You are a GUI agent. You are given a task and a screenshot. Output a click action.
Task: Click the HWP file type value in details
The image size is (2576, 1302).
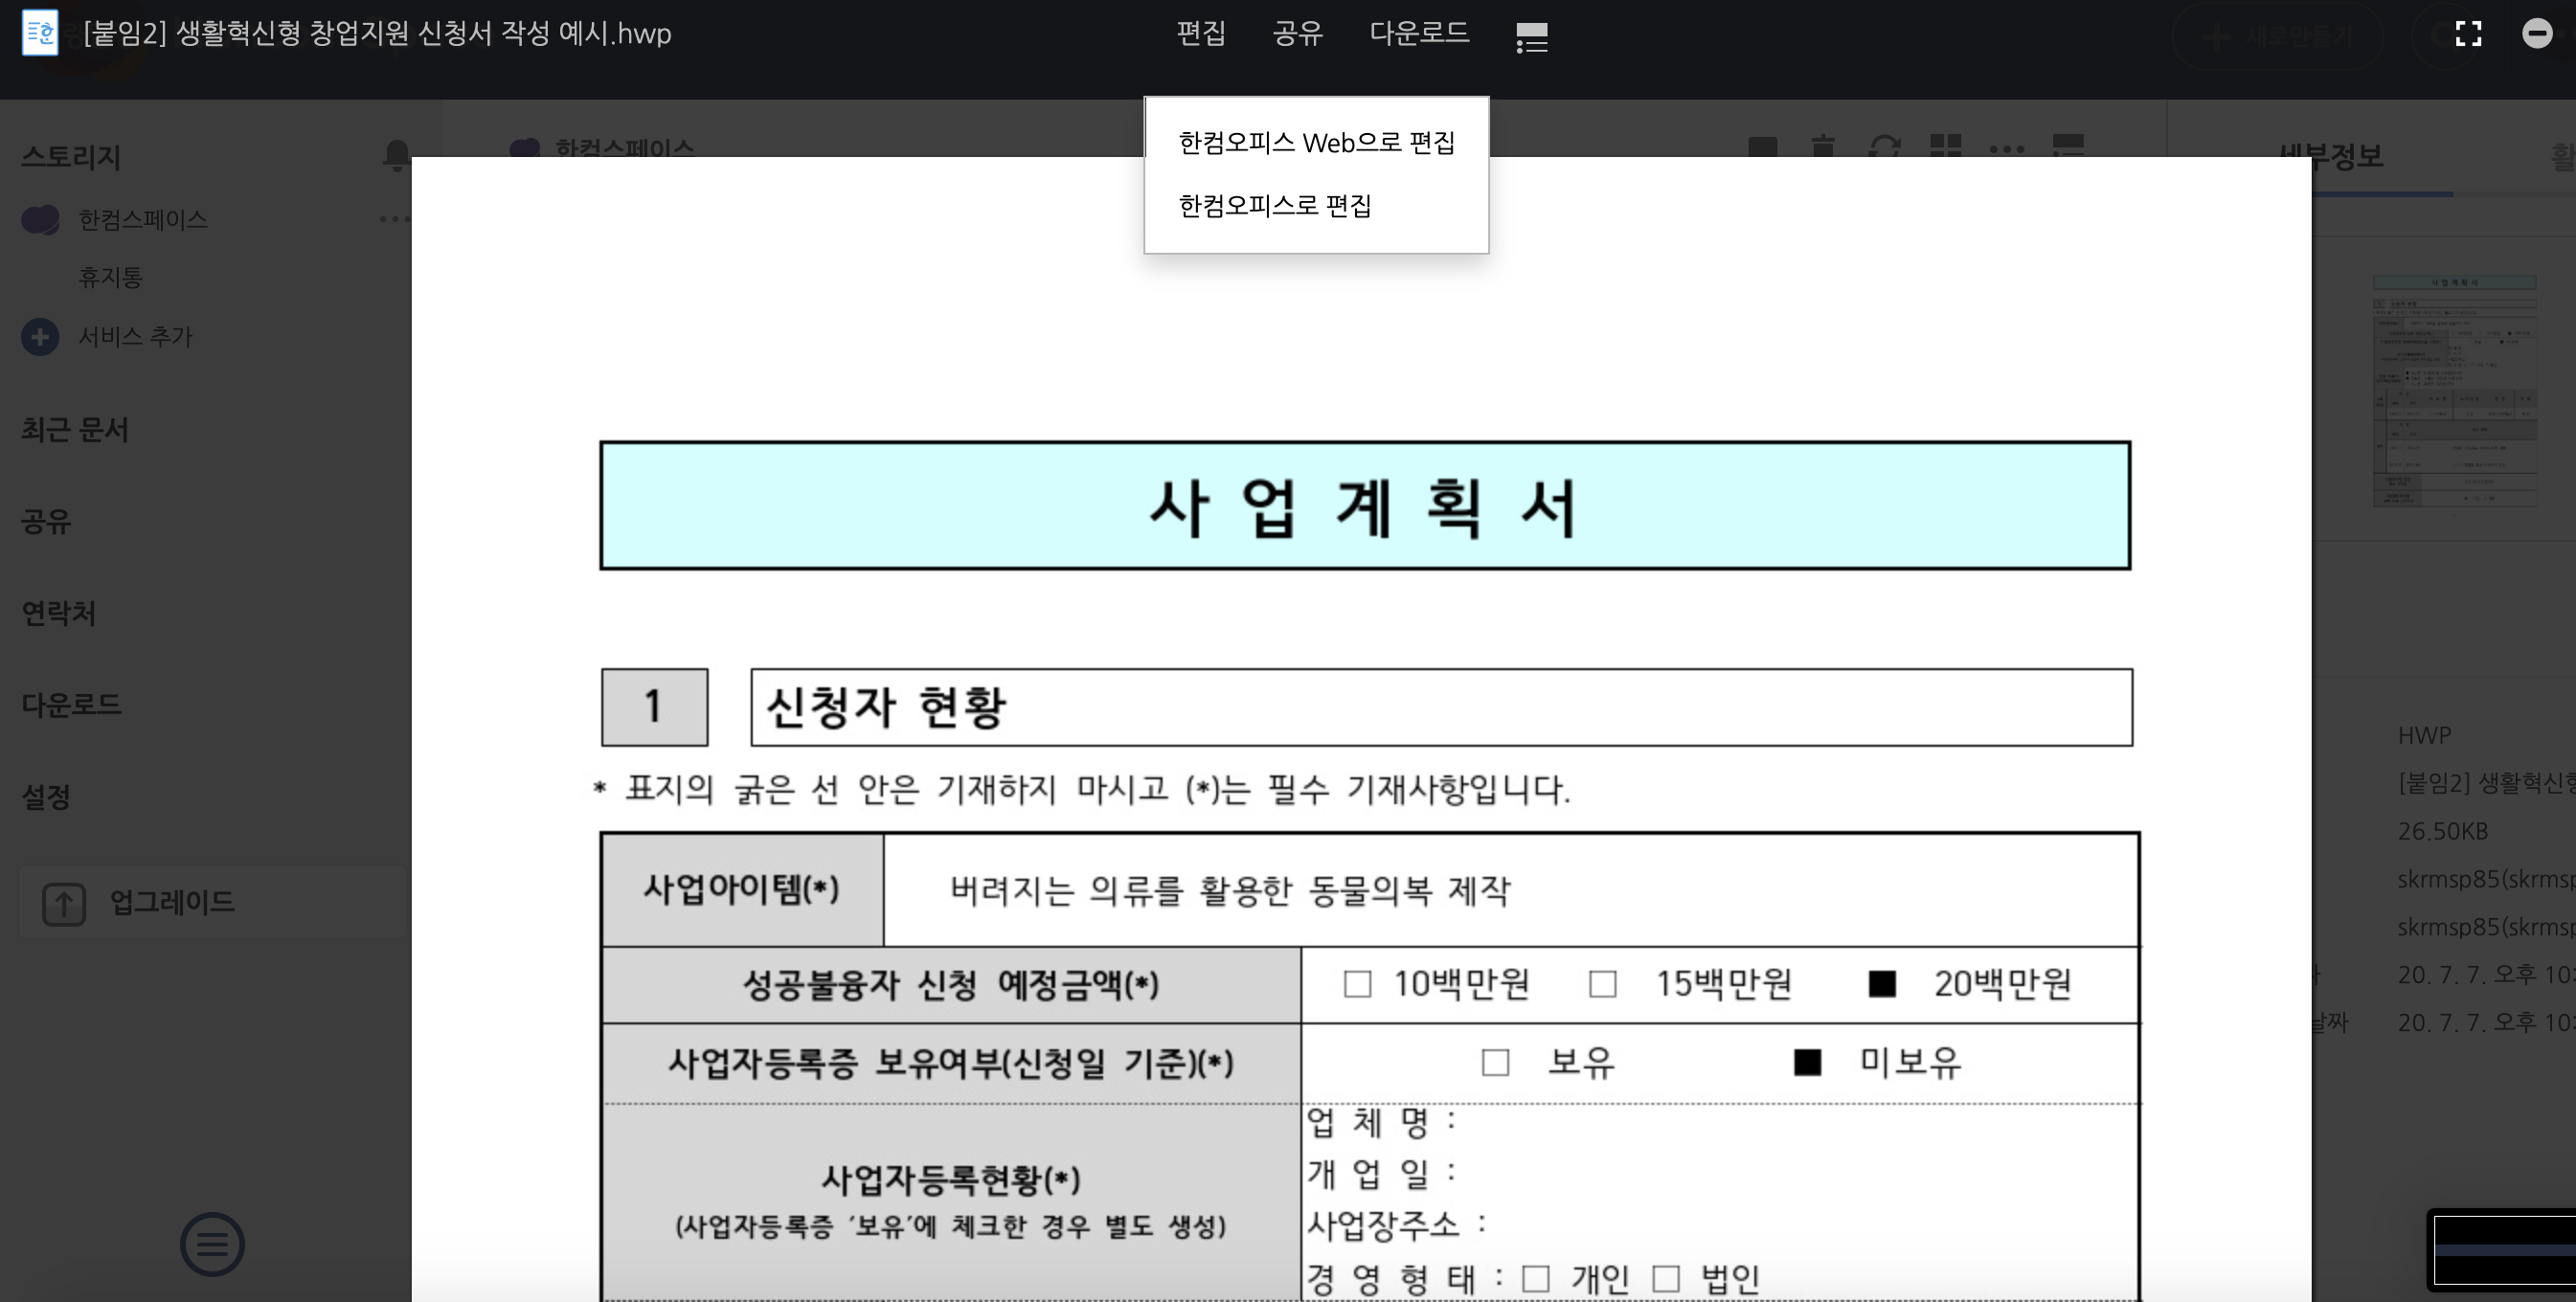(2424, 735)
